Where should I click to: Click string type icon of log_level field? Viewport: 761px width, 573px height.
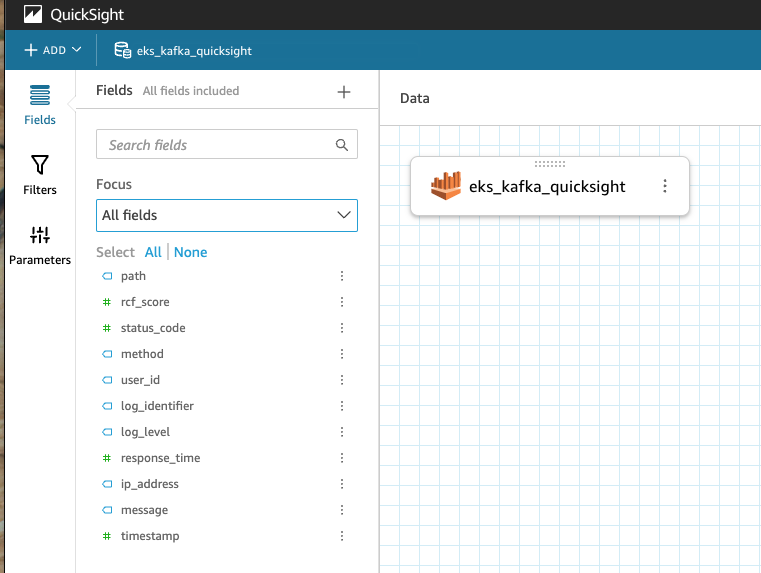[107, 432]
